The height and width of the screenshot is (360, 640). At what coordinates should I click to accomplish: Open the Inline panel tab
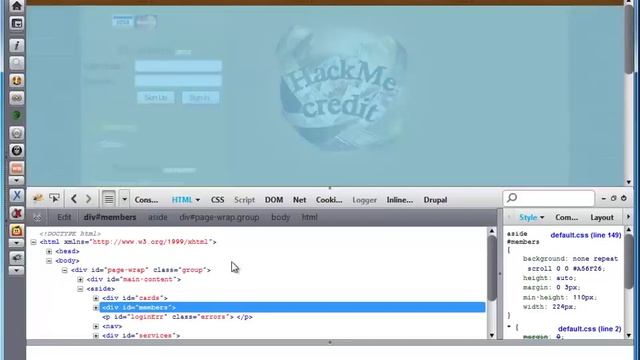(x=400, y=200)
